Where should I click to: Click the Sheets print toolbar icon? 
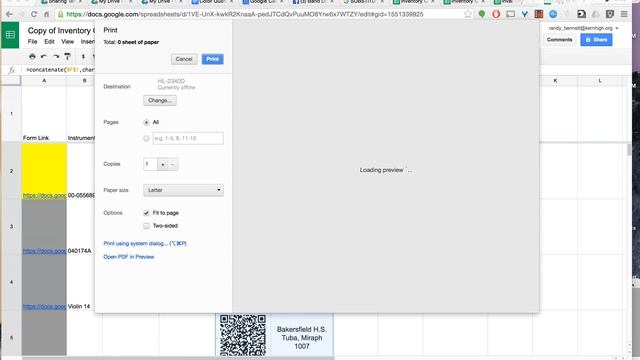32,56
